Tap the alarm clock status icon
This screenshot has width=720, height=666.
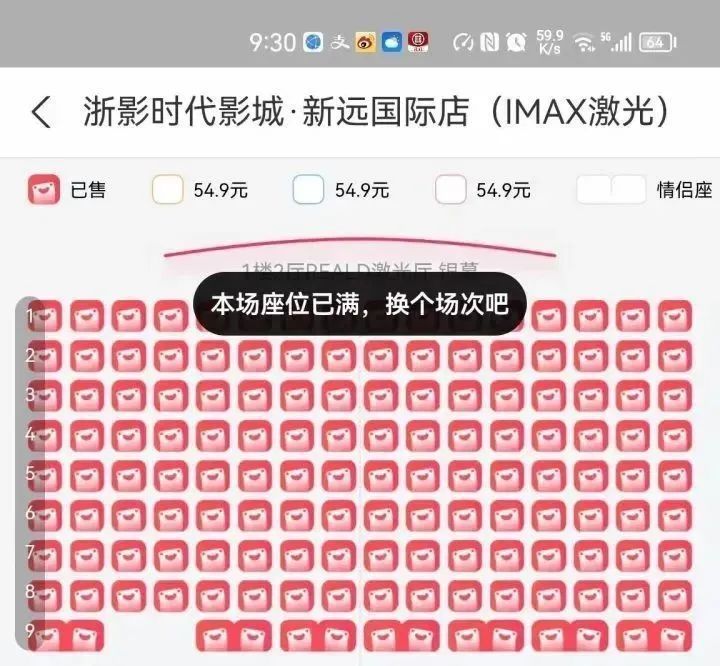click(x=516, y=43)
